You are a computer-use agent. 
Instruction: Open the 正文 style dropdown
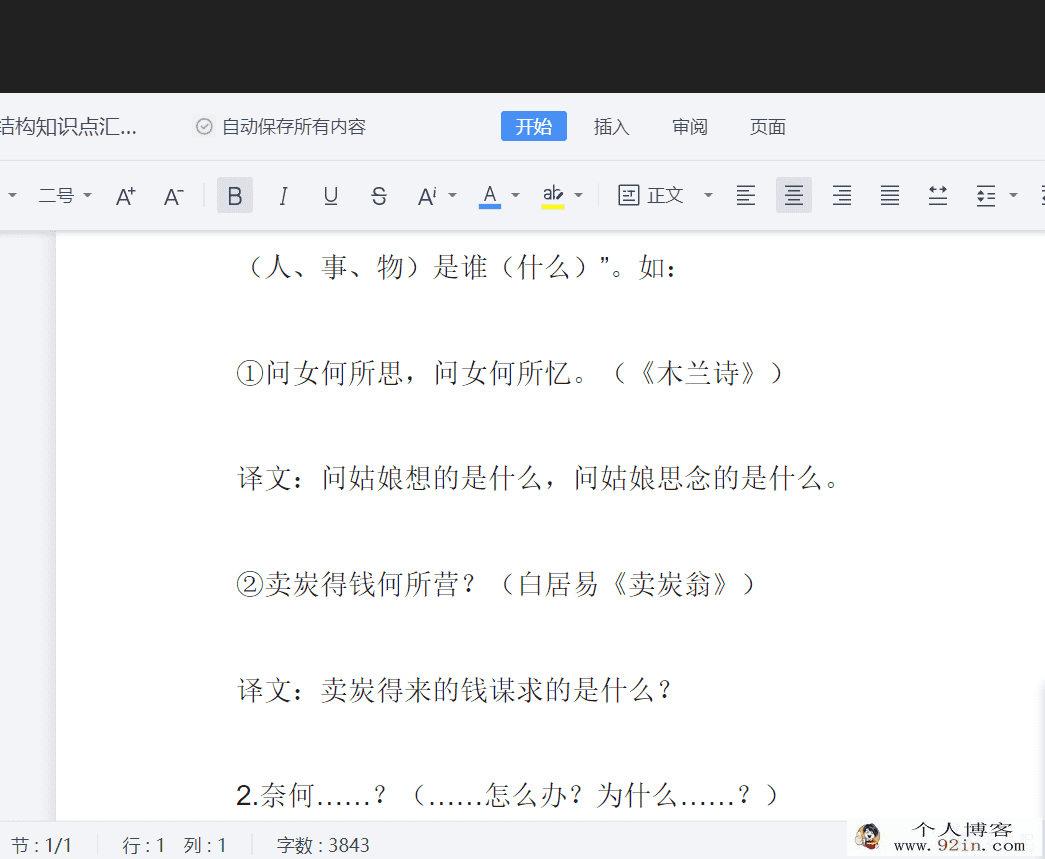point(708,195)
